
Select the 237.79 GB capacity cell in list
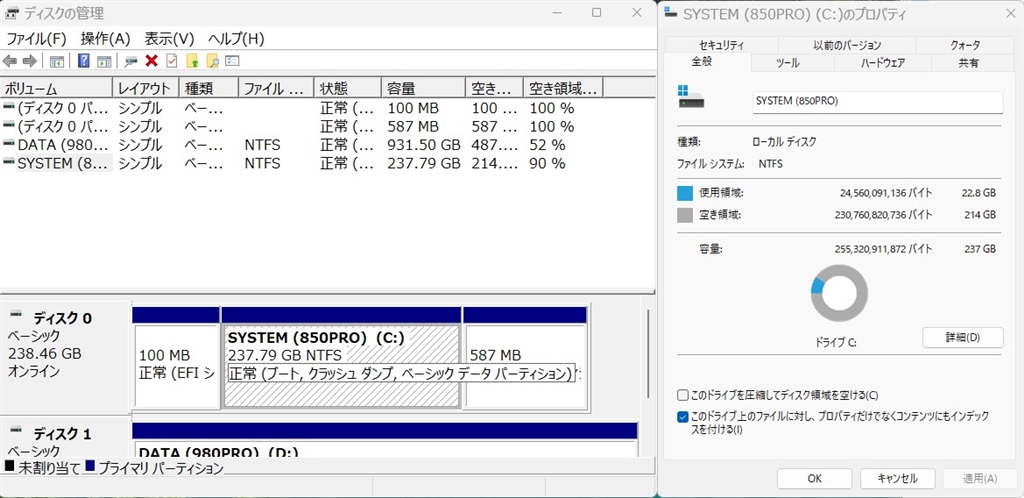[424, 163]
